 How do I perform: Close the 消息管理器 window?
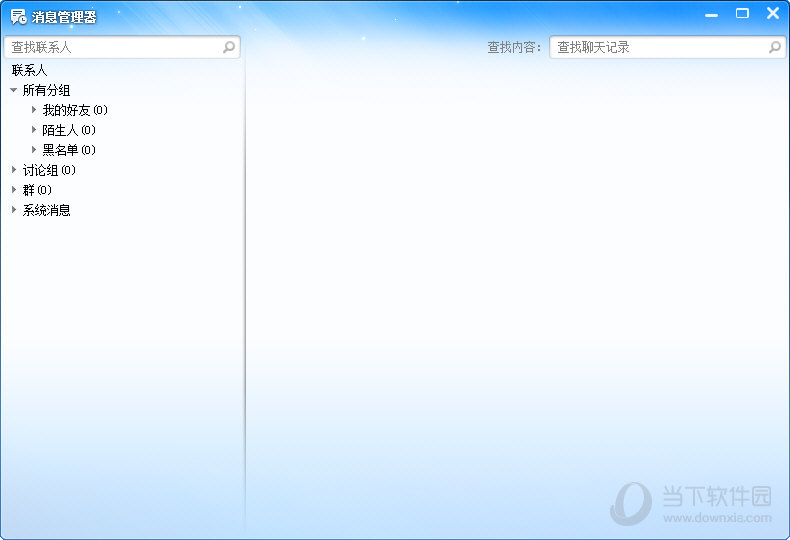point(773,13)
